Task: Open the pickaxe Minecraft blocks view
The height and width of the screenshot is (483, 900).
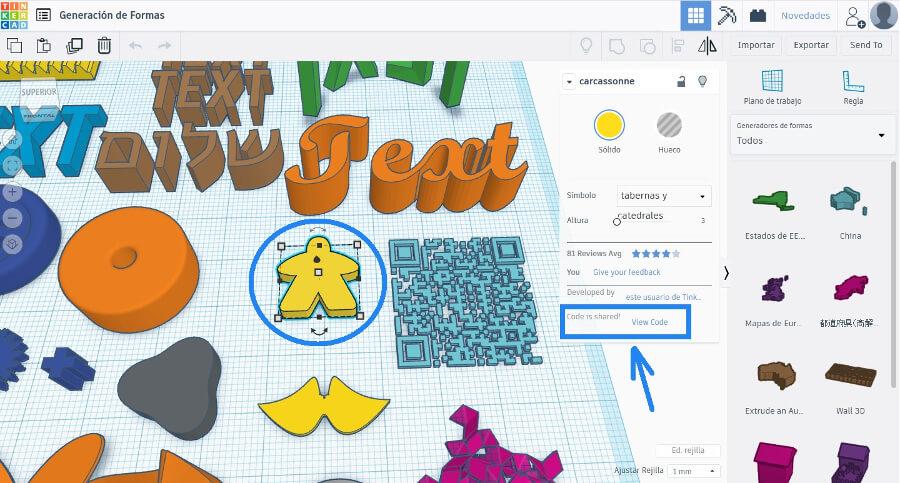Action: pyautogui.click(x=728, y=16)
